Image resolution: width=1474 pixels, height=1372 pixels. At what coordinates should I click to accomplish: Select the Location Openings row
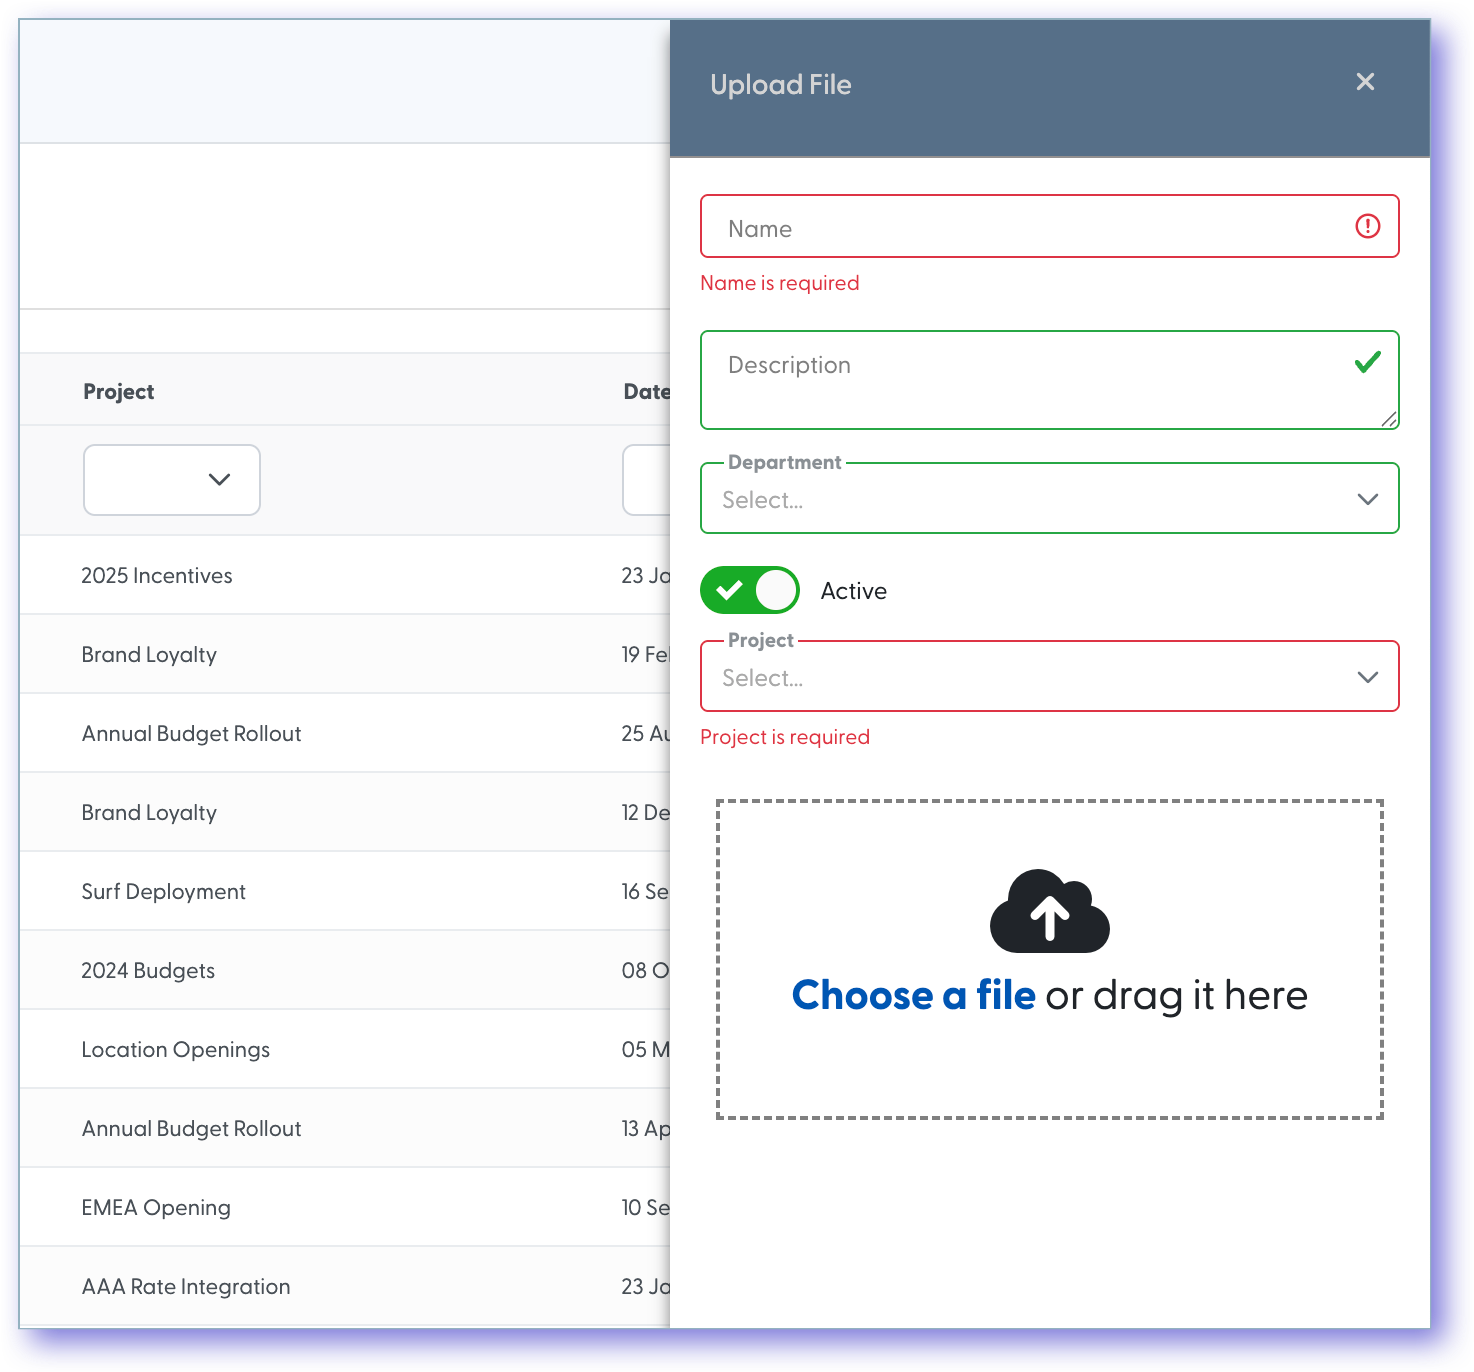pos(344,1049)
